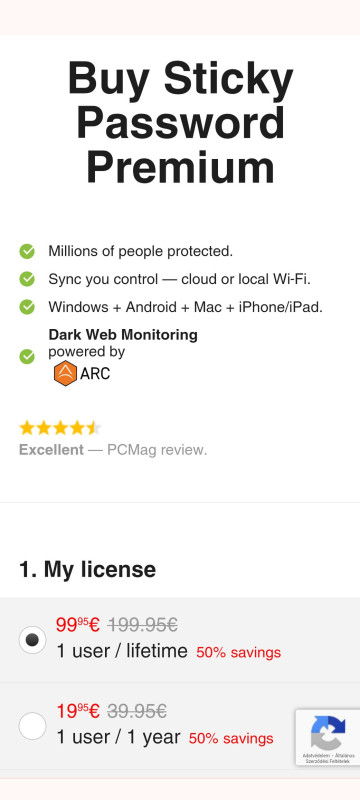Click the green checkmark beside Dark Web Monitoring
The image size is (360, 800).
click(27, 356)
